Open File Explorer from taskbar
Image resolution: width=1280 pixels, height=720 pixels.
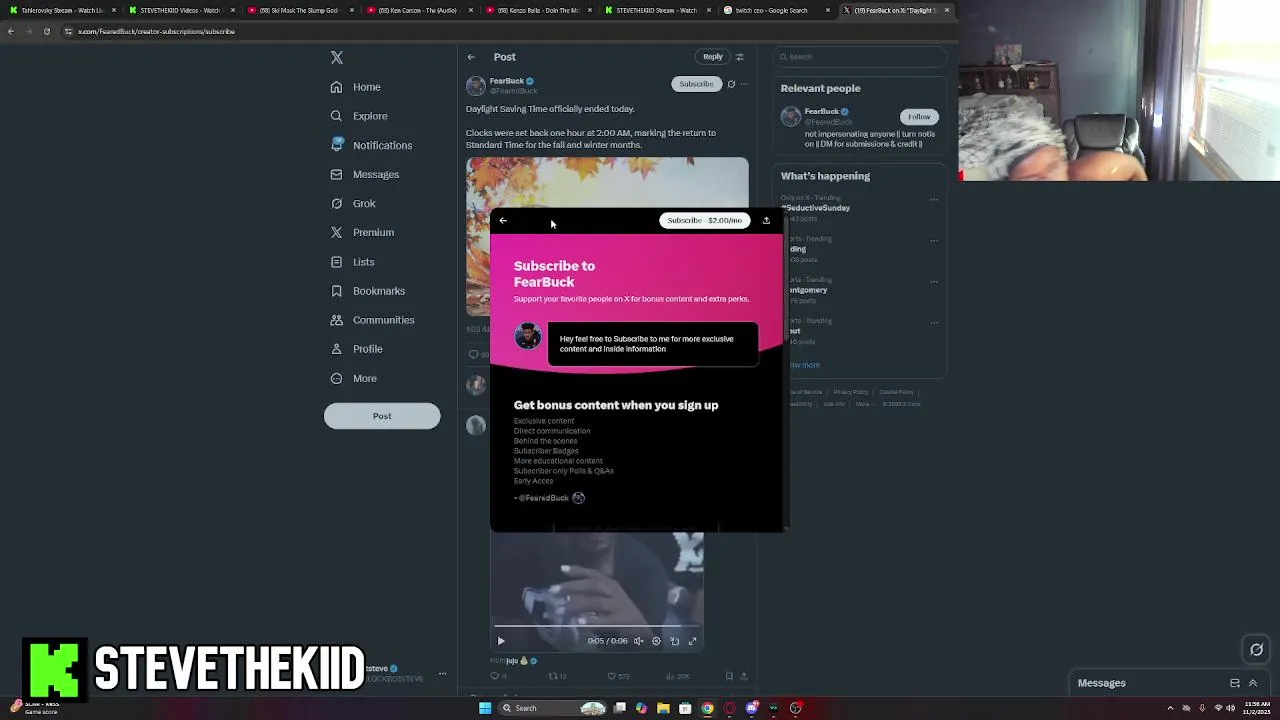(663, 708)
